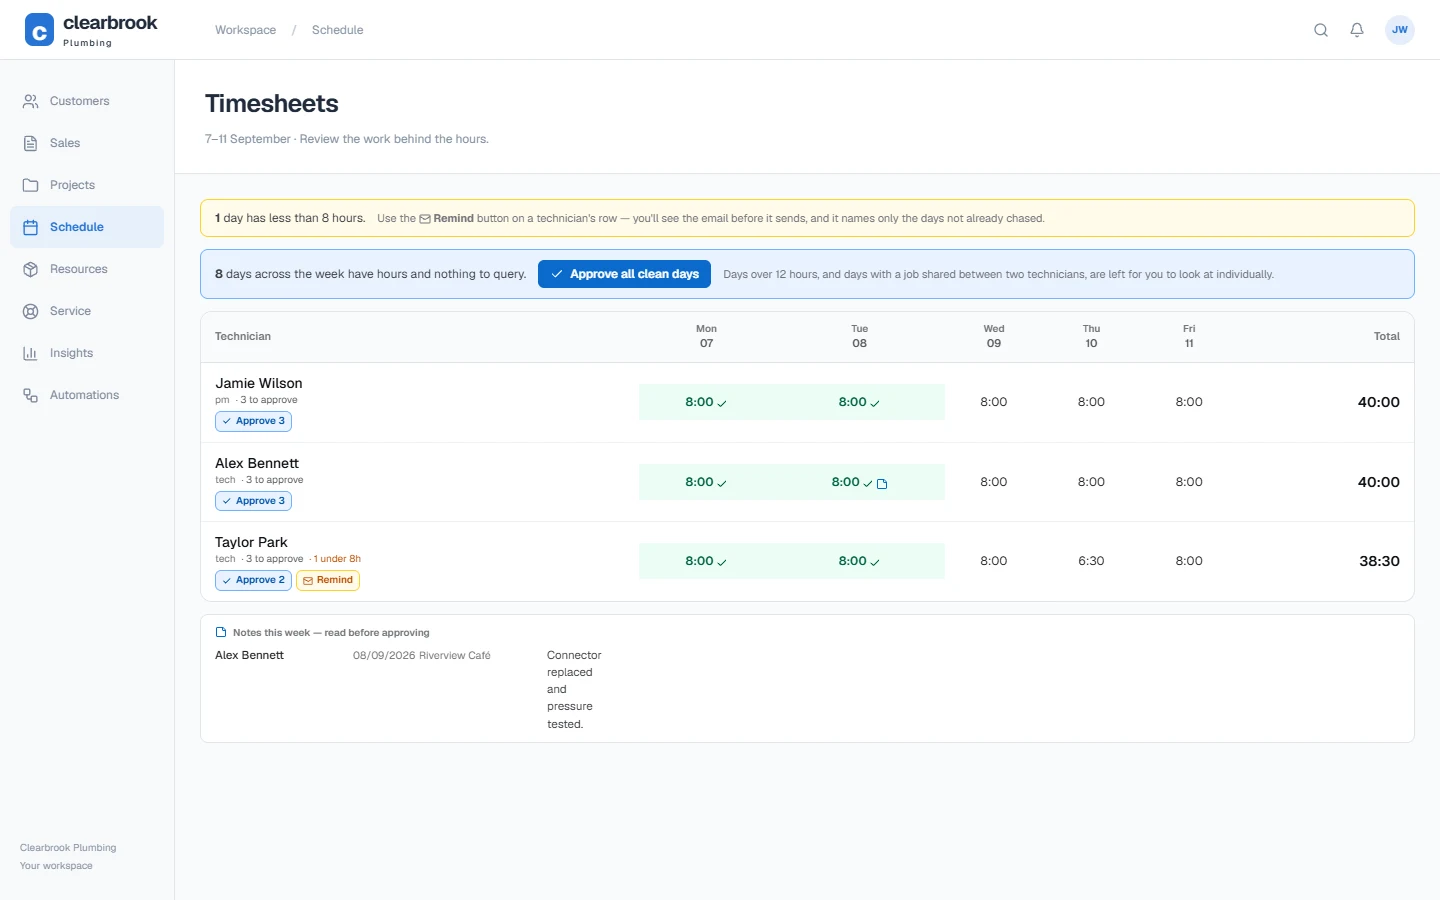Click Approve all clean days button
The height and width of the screenshot is (900, 1440).
coord(624,274)
